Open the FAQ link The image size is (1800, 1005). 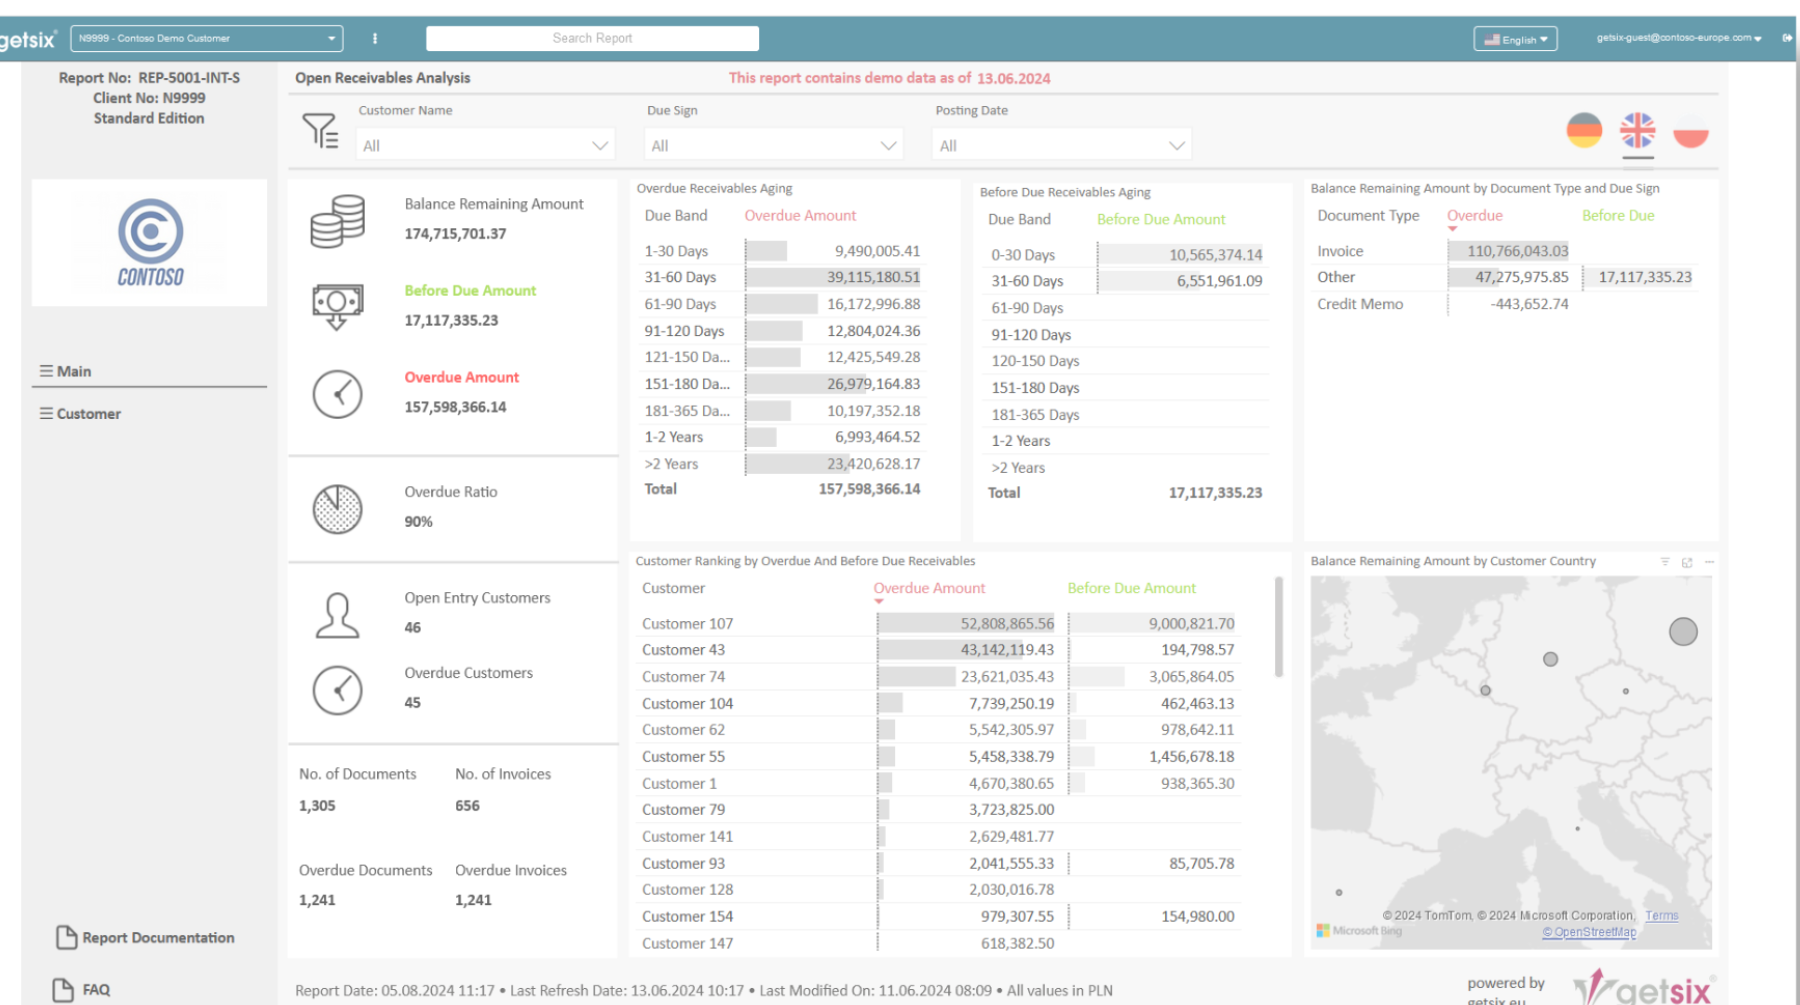[96, 990]
